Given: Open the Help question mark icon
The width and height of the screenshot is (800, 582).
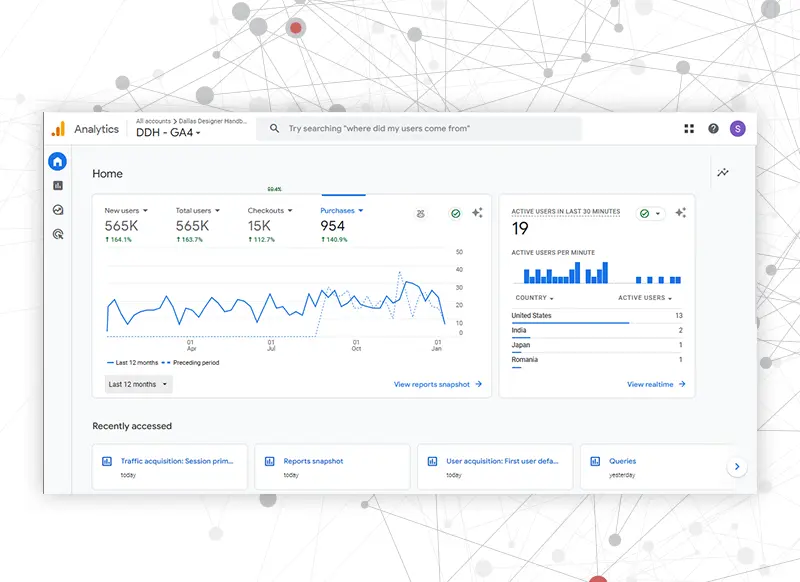Looking at the screenshot, I should [713, 129].
